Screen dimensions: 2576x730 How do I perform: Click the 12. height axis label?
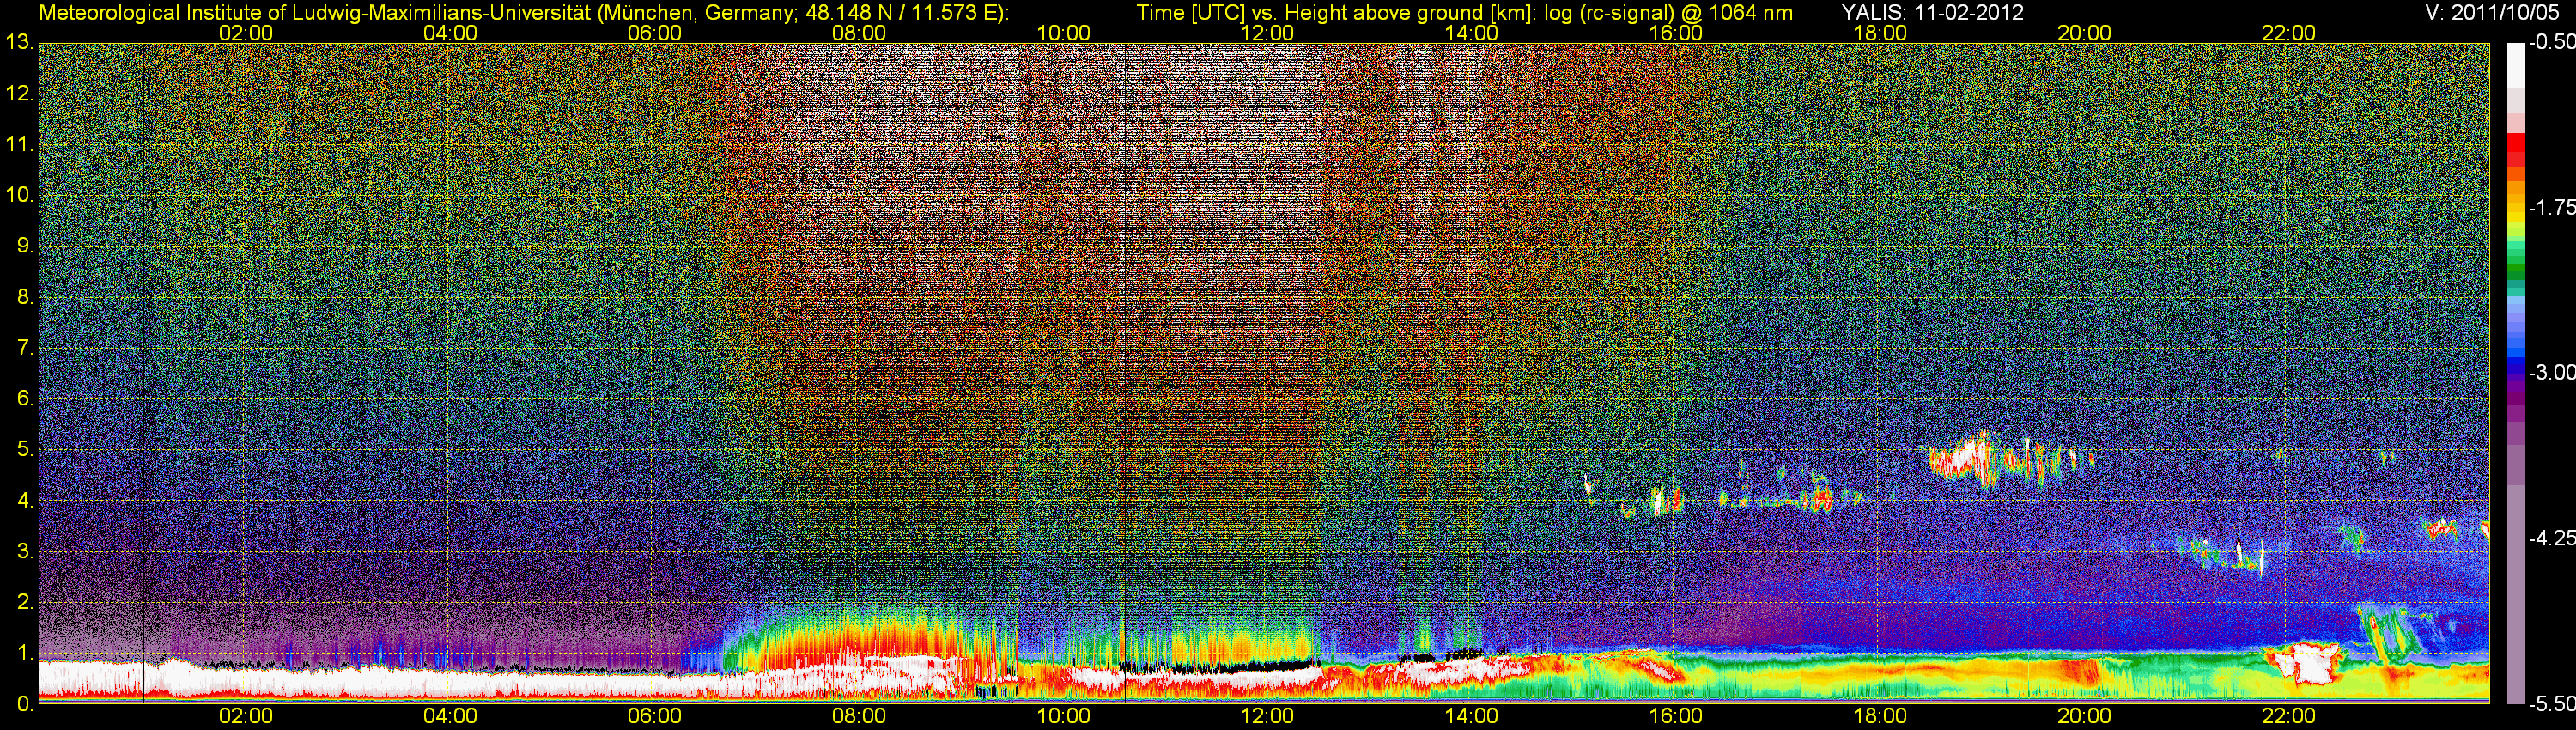point(19,94)
